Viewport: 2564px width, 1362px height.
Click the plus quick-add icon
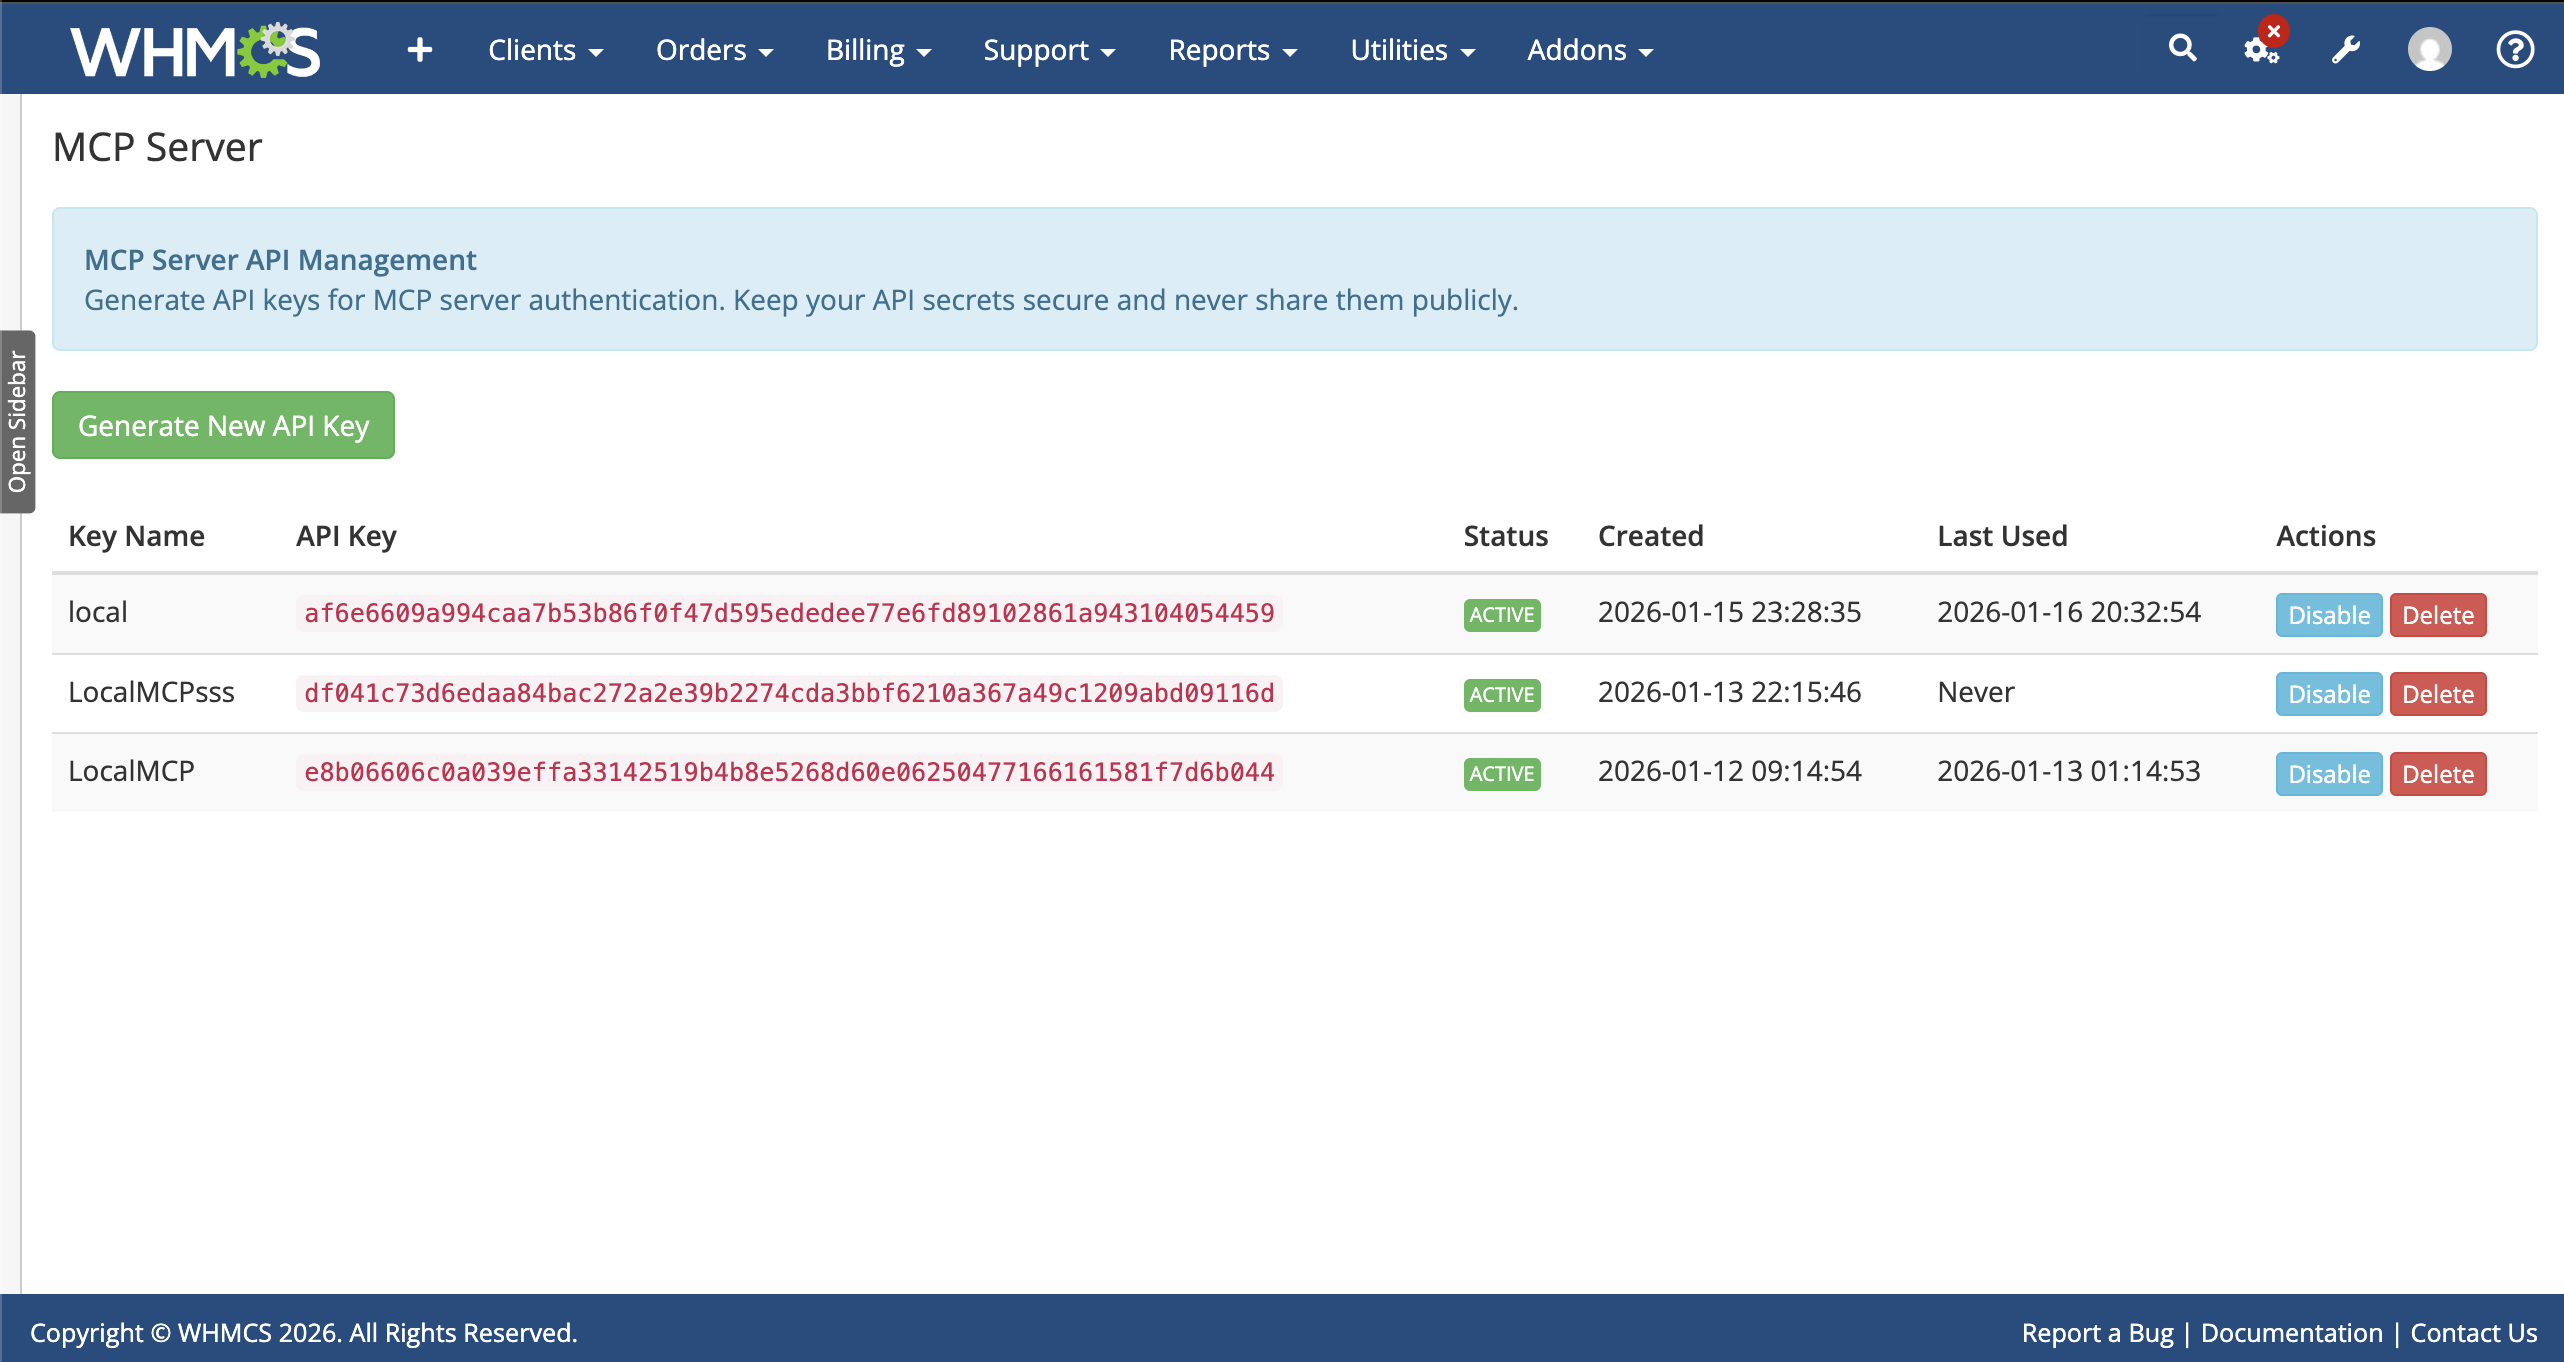[x=420, y=50]
